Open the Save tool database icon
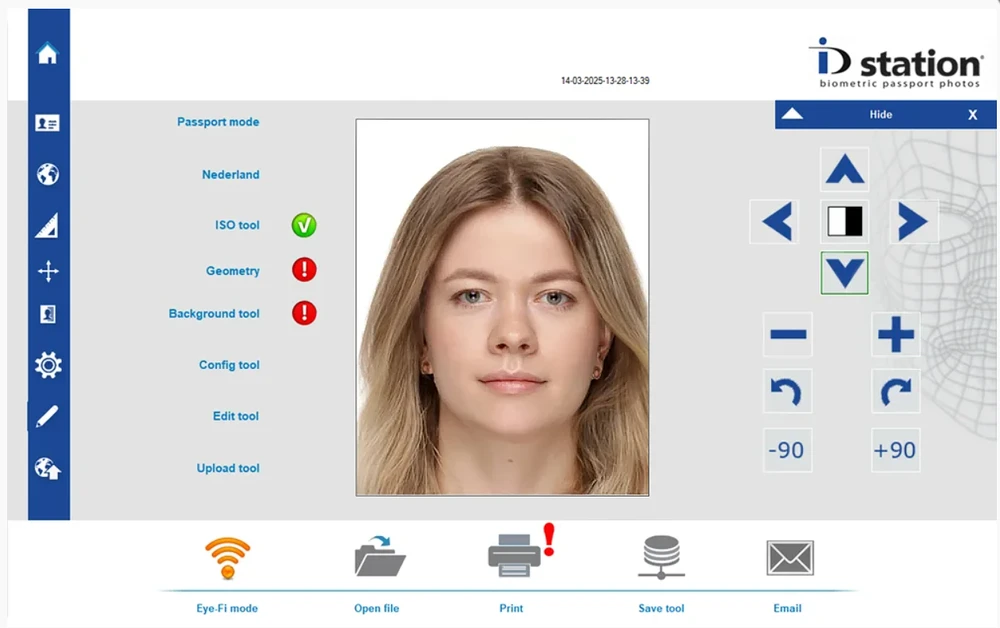The image size is (1000, 628). click(x=661, y=557)
